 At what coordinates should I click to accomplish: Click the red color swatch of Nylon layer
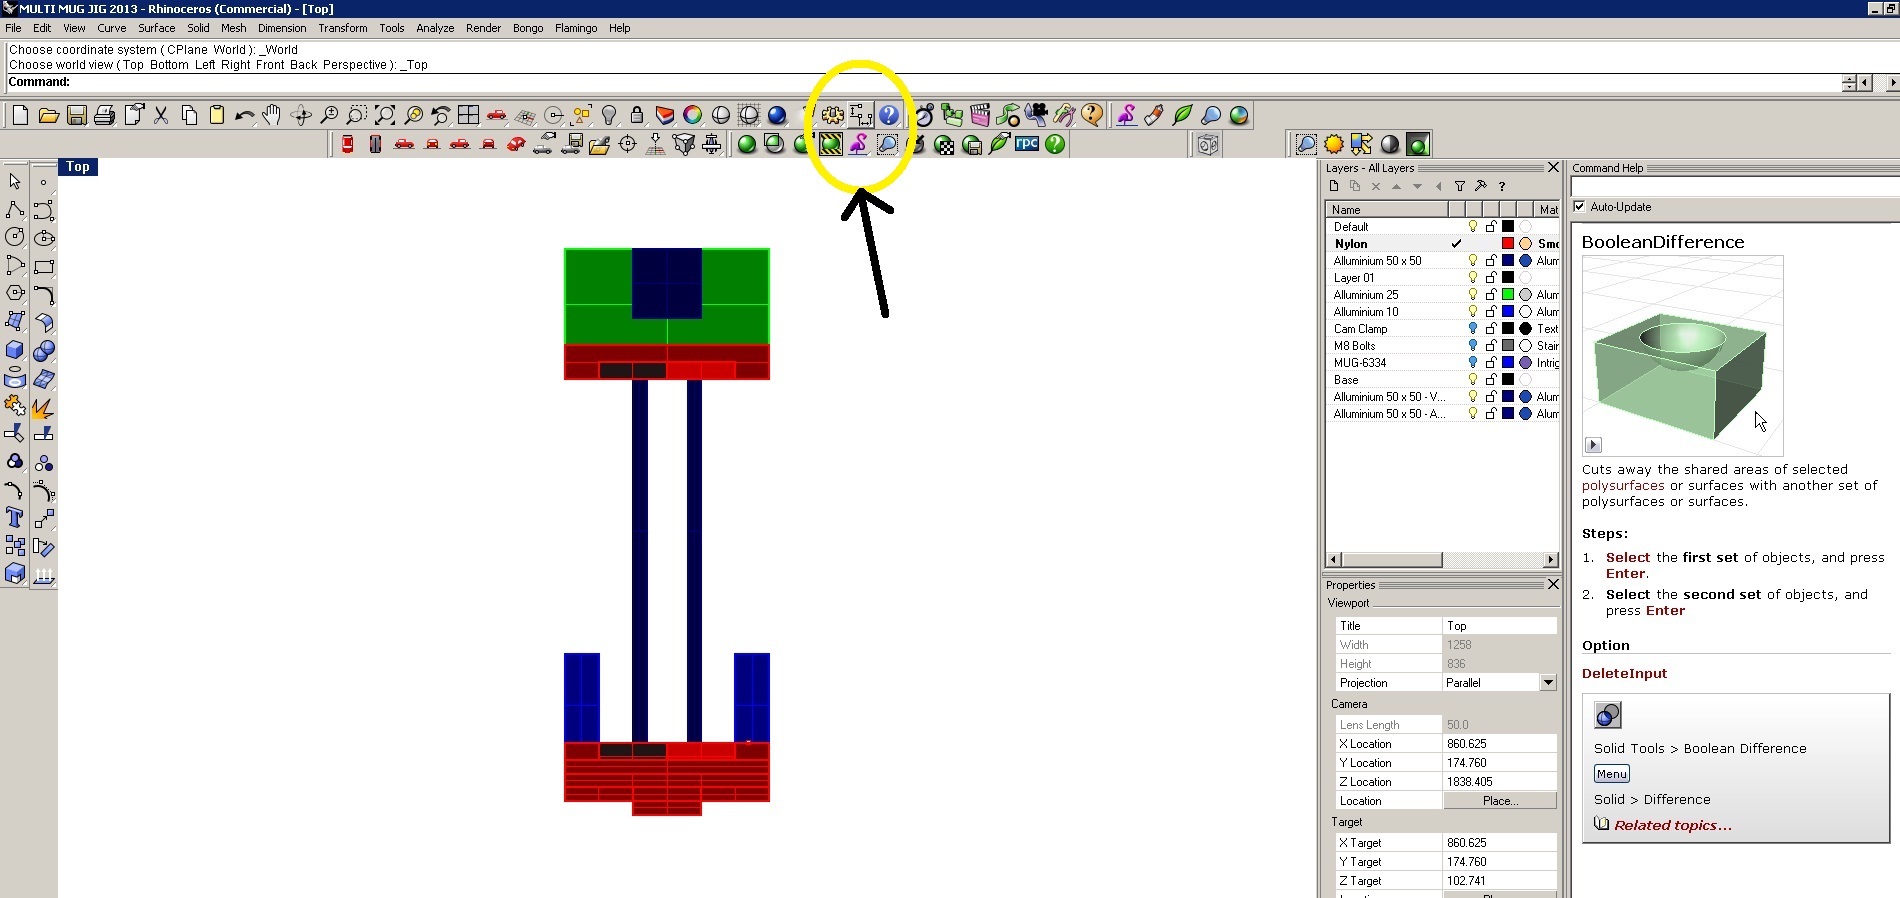[x=1508, y=244]
